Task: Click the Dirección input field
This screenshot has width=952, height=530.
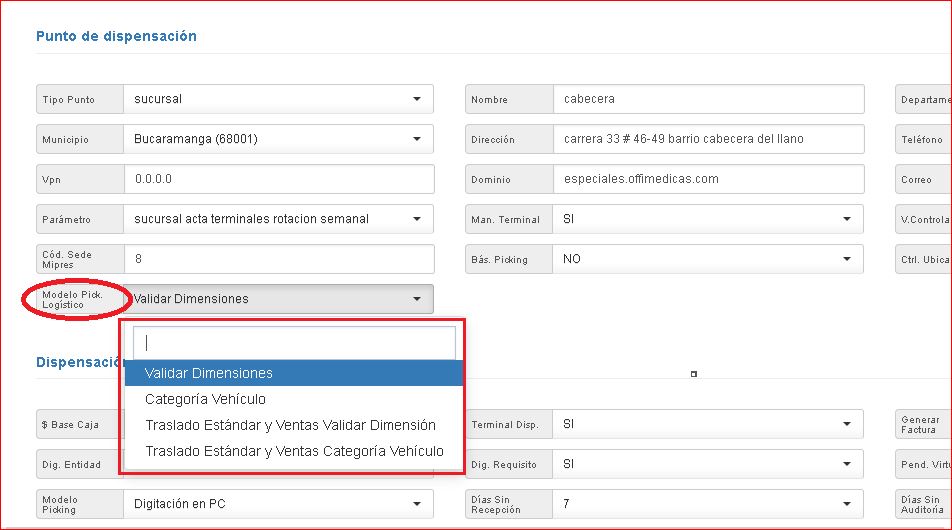Action: pyautogui.click(x=709, y=139)
